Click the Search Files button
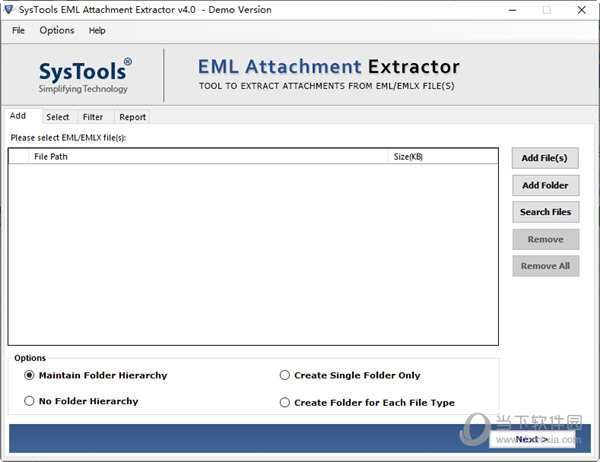This screenshot has height=462, width=600. click(545, 212)
